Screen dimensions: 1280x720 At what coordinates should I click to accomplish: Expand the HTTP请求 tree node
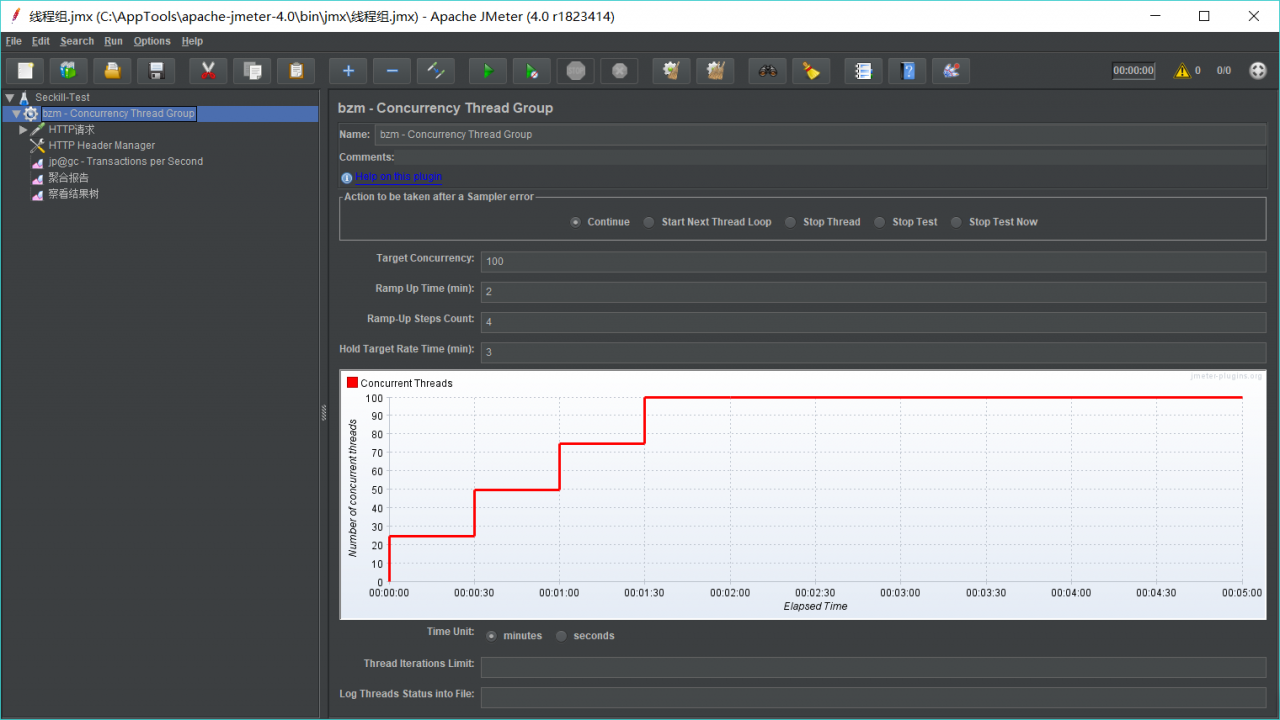pos(23,130)
